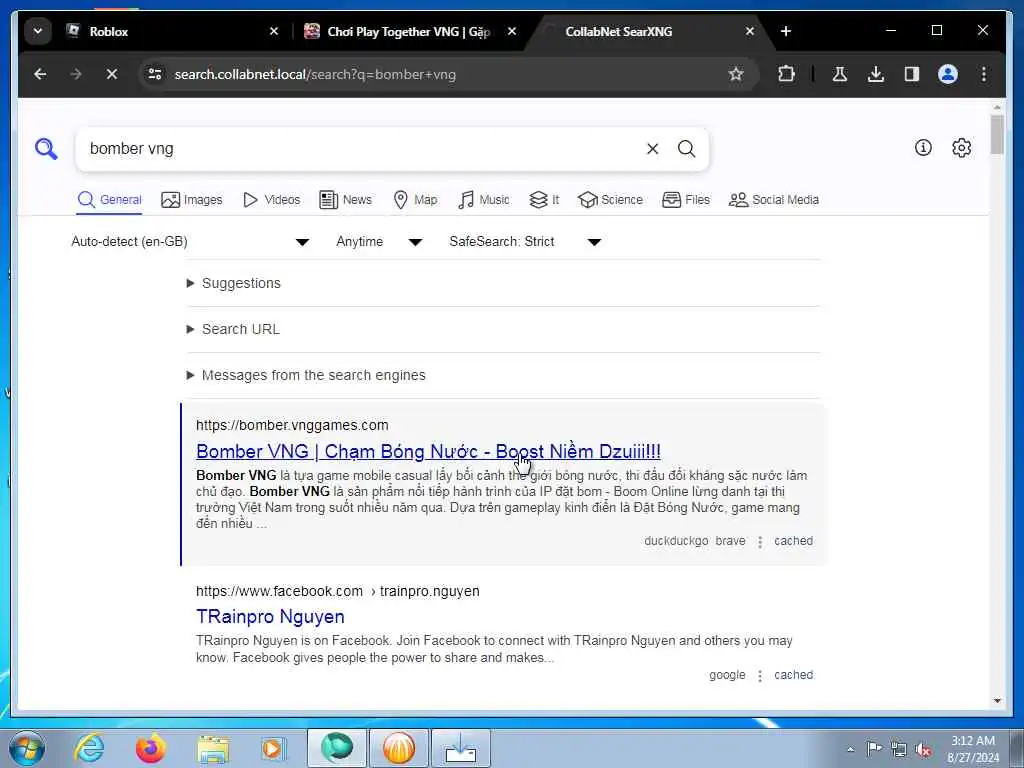Submit search with the magnifier button
The width and height of the screenshot is (1024, 768).
(686, 149)
